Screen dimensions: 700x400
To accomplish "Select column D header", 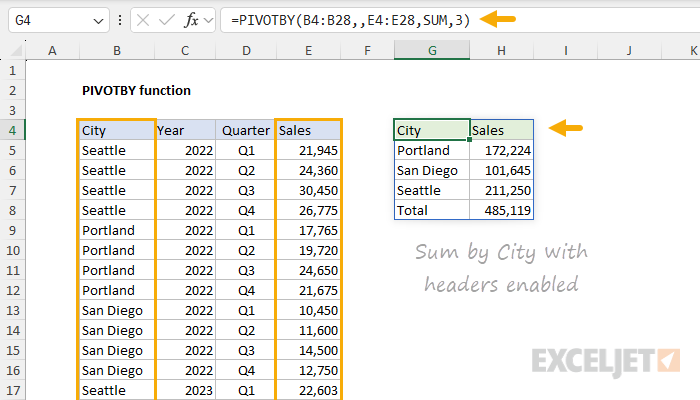I will (246, 50).
